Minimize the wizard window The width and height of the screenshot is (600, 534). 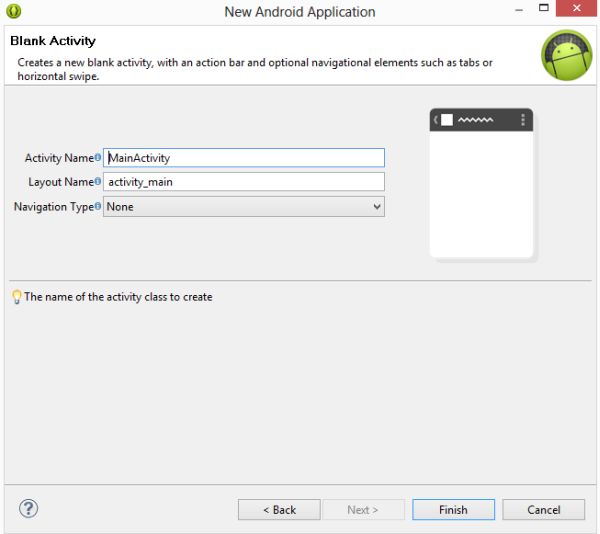(519, 10)
